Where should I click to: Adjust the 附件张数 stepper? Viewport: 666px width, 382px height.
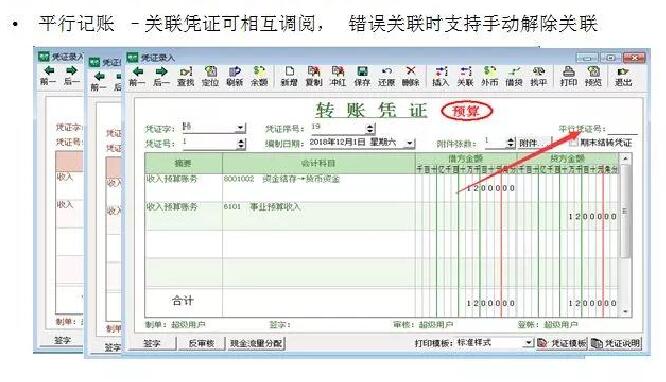511,143
